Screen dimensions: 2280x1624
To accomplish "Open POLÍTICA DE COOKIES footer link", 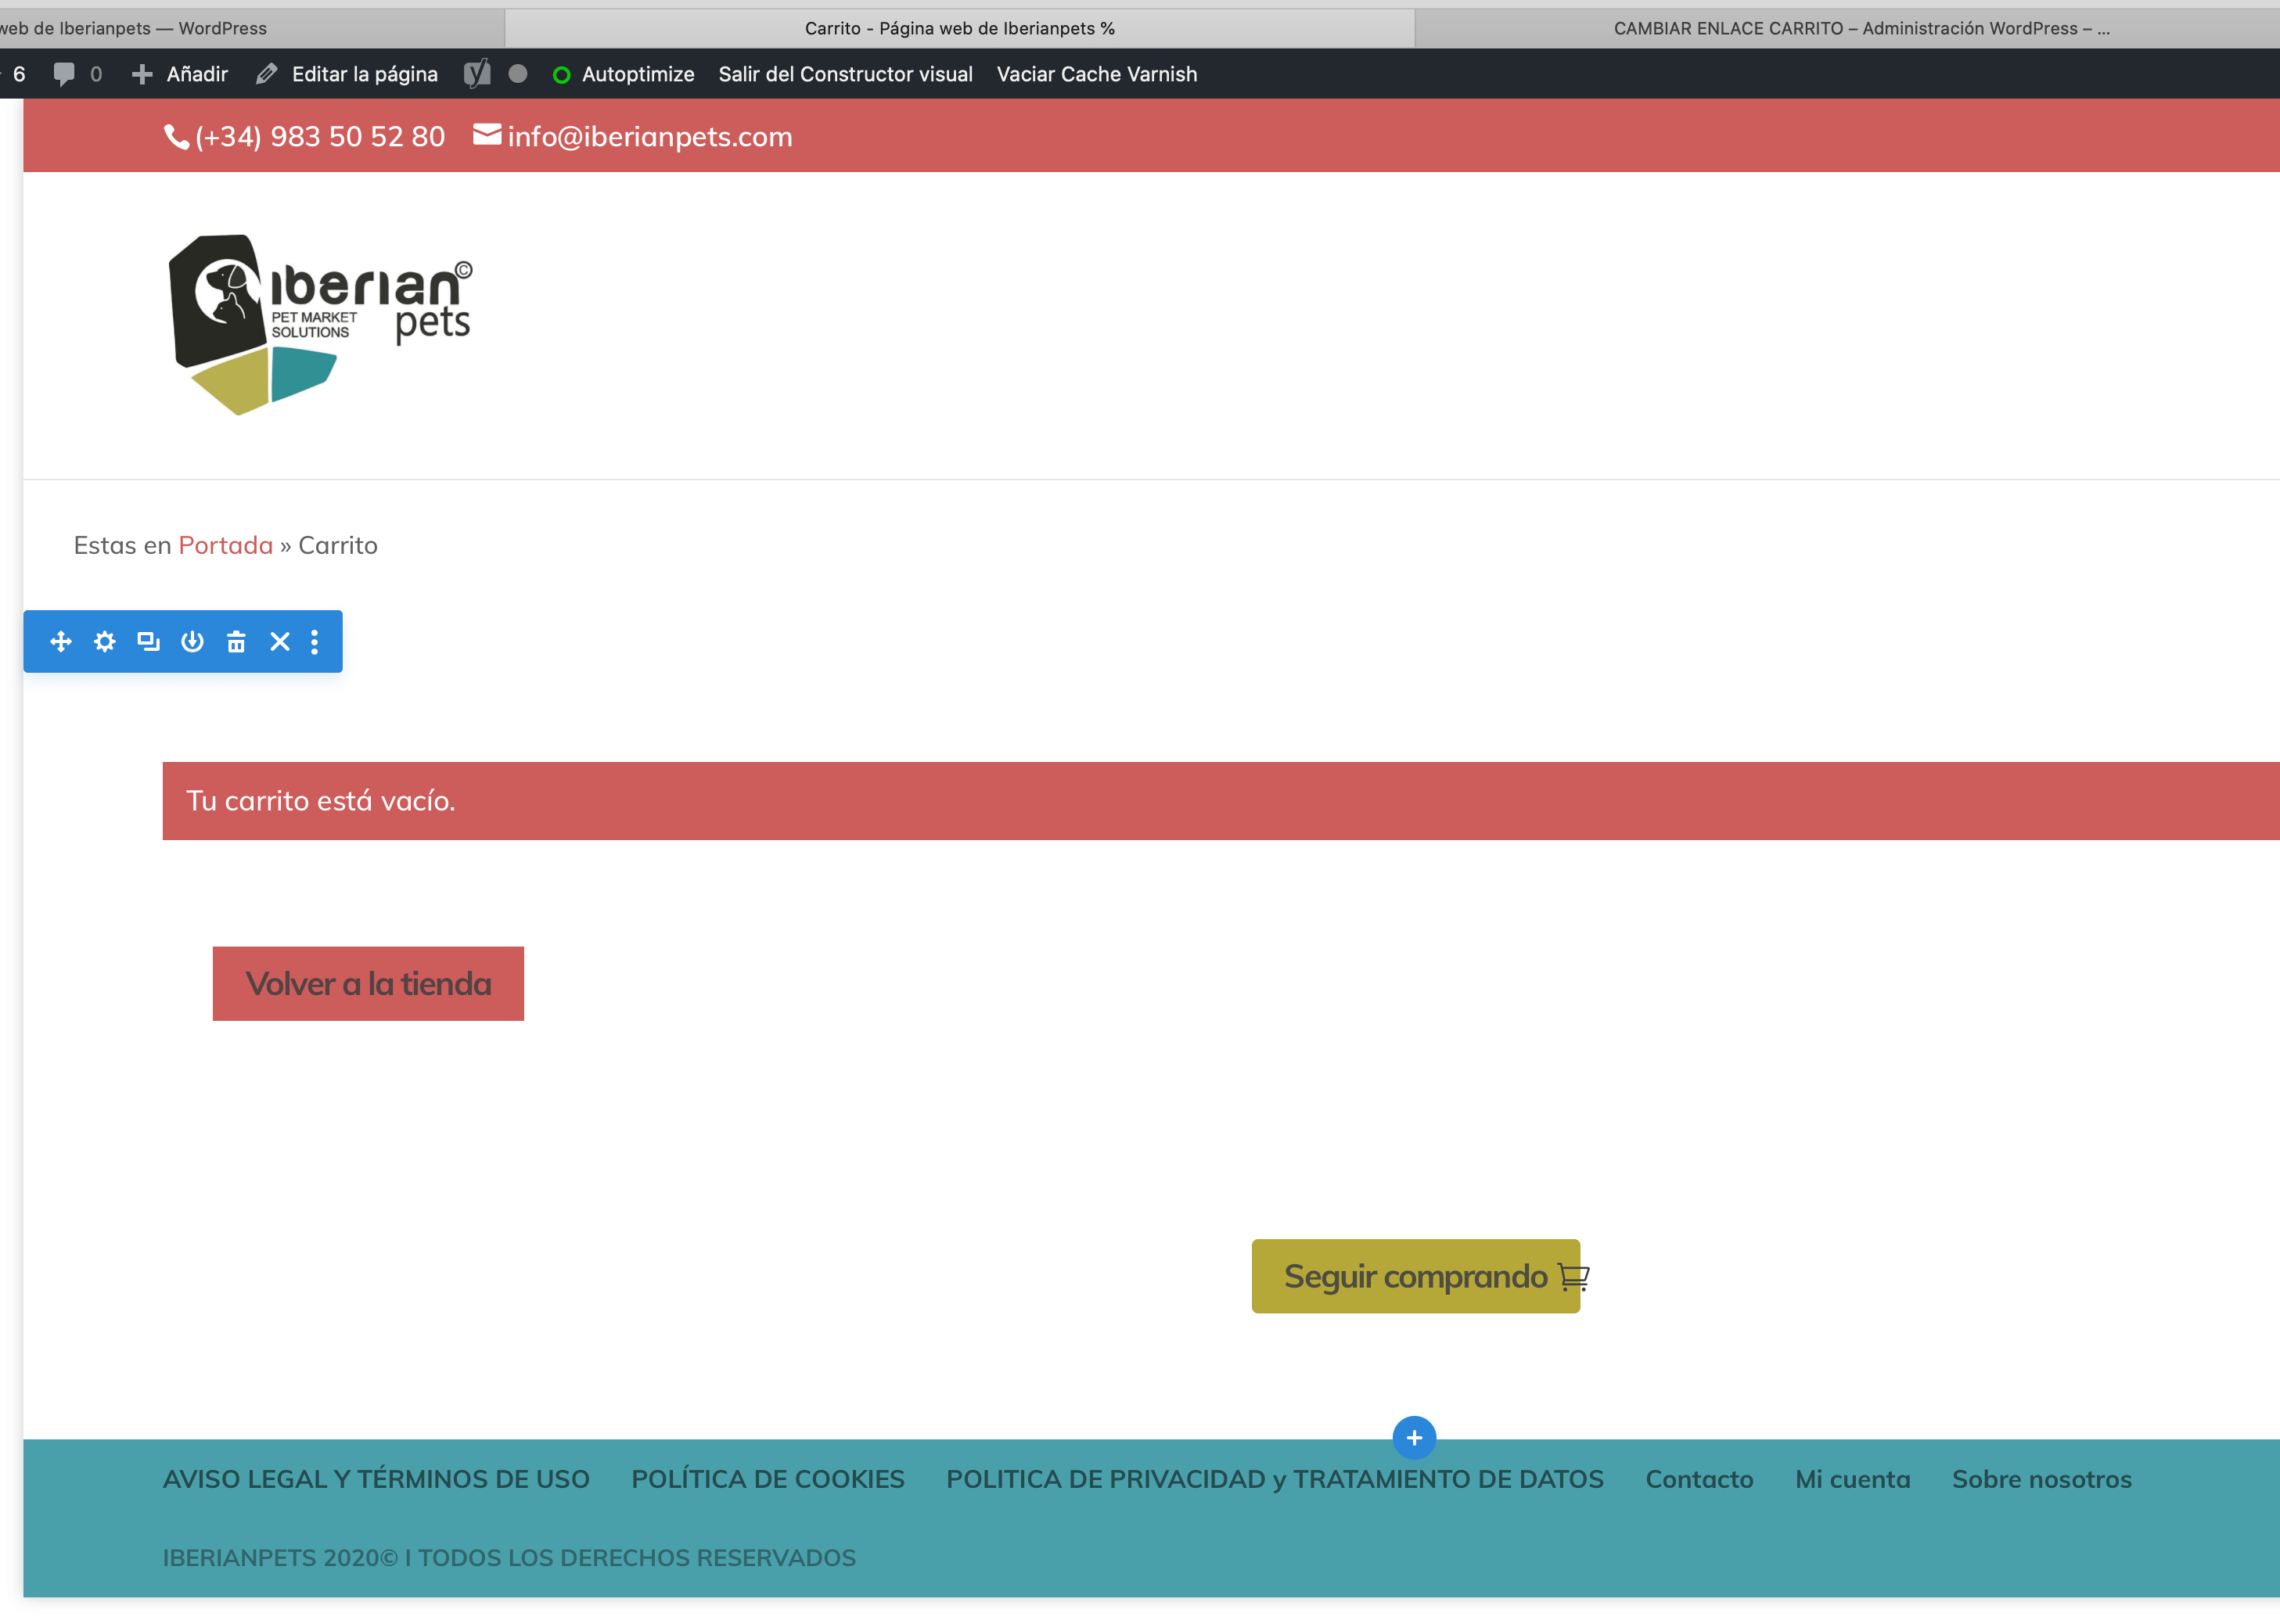I will [x=768, y=1479].
